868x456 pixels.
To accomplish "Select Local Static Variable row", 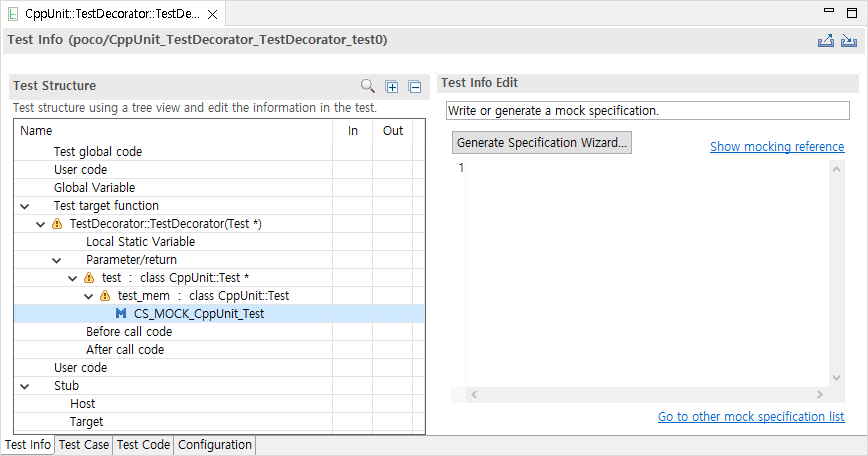I will point(219,242).
